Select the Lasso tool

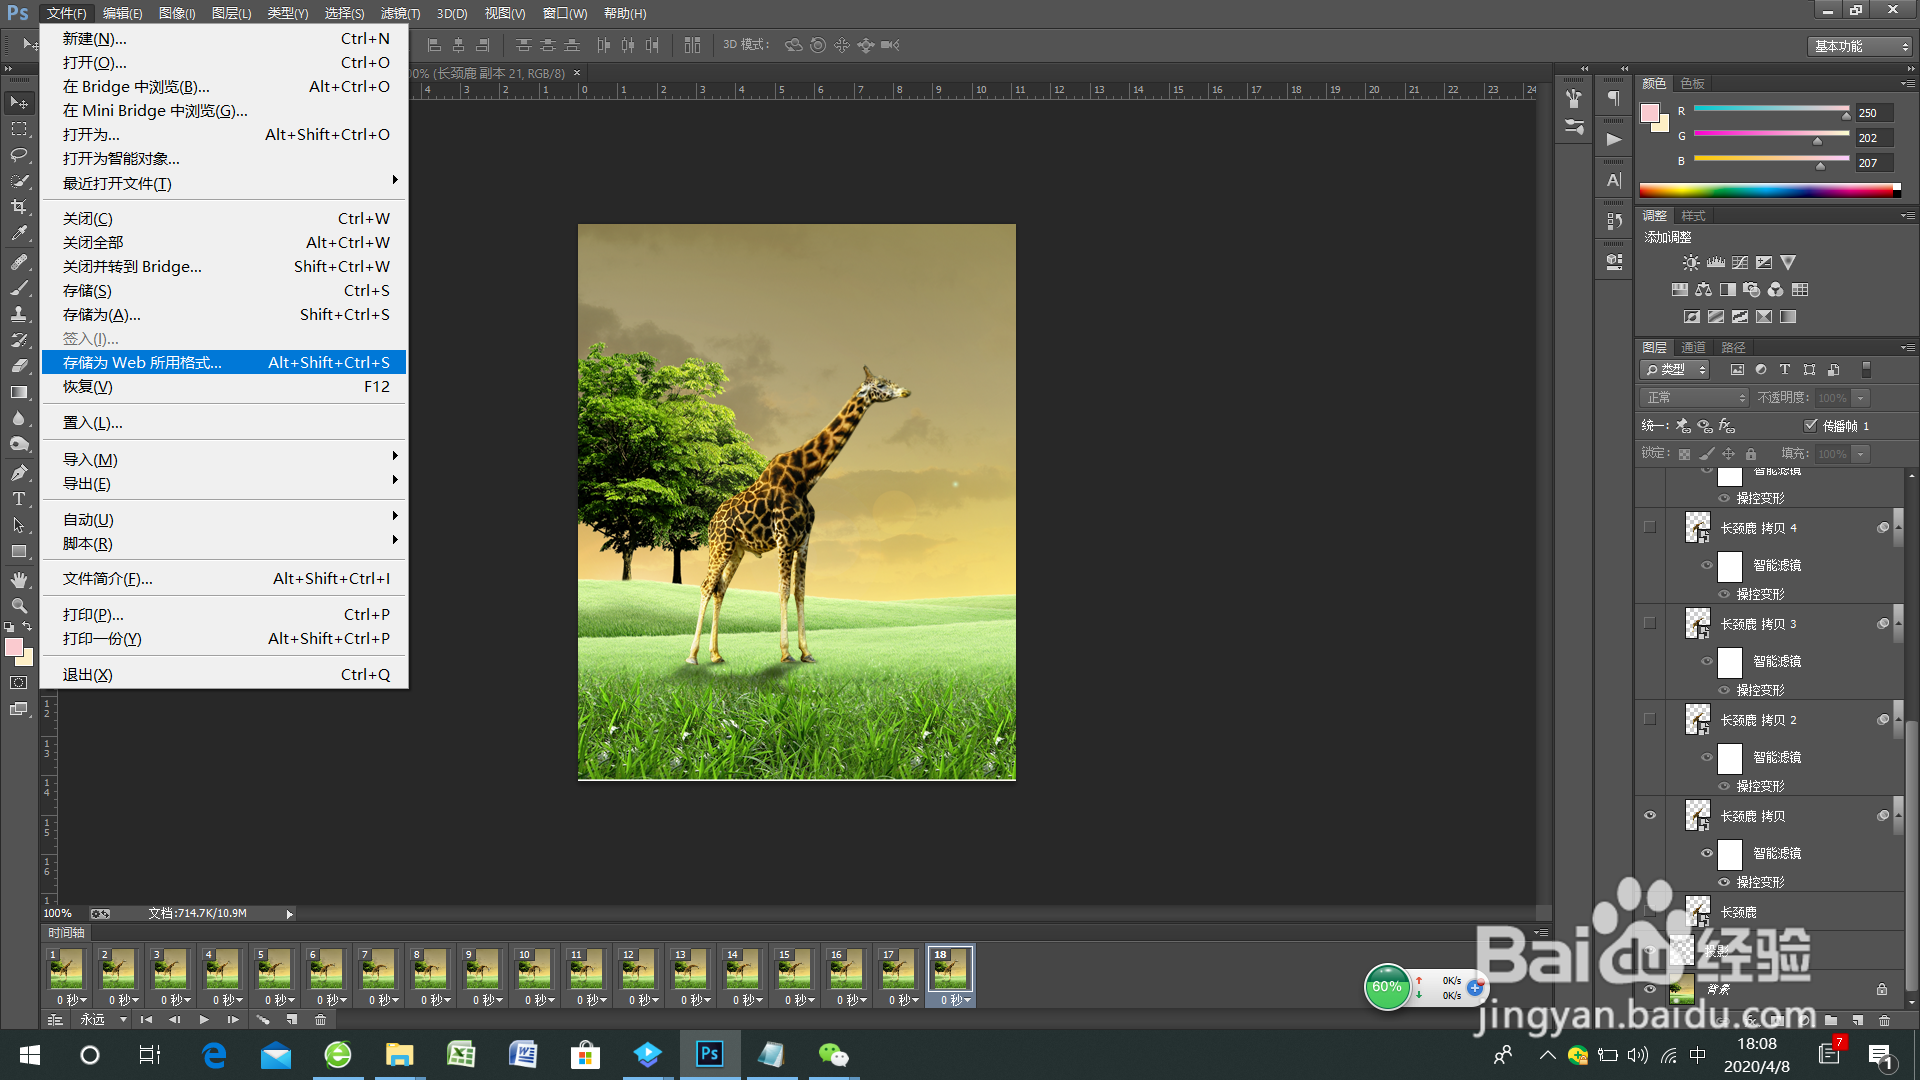(19, 155)
